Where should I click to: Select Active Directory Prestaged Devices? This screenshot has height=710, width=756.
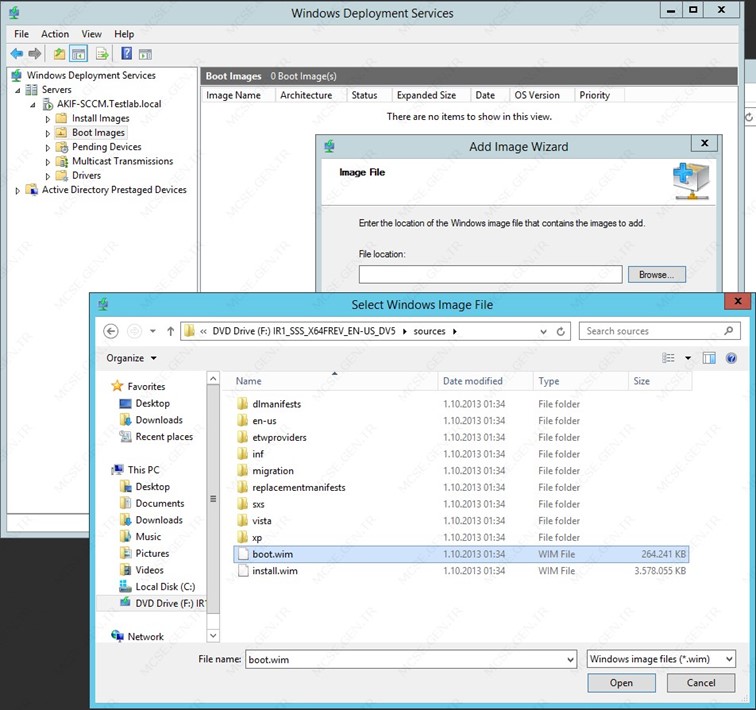pos(114,190)
